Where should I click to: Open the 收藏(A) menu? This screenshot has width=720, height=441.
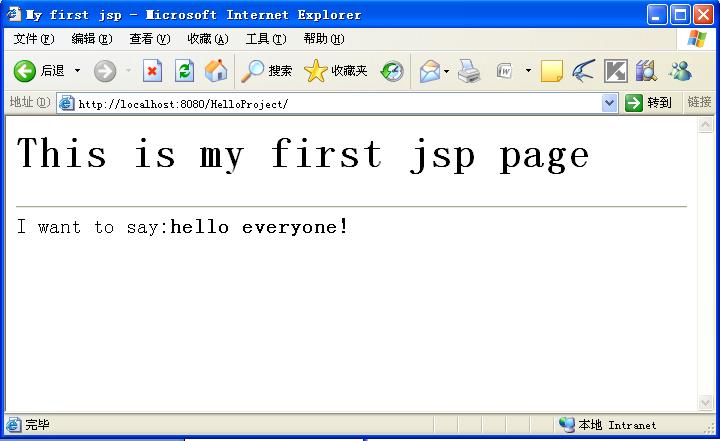(x=208, y=39)
